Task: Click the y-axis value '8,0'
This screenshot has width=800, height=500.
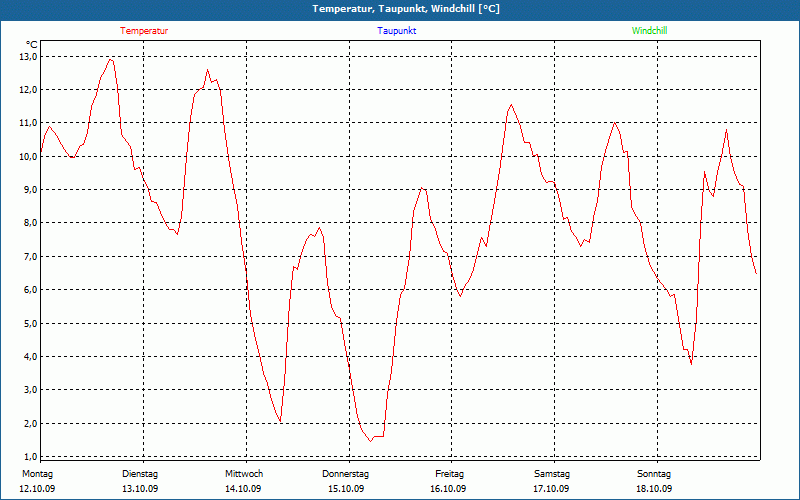Action: 30,223
